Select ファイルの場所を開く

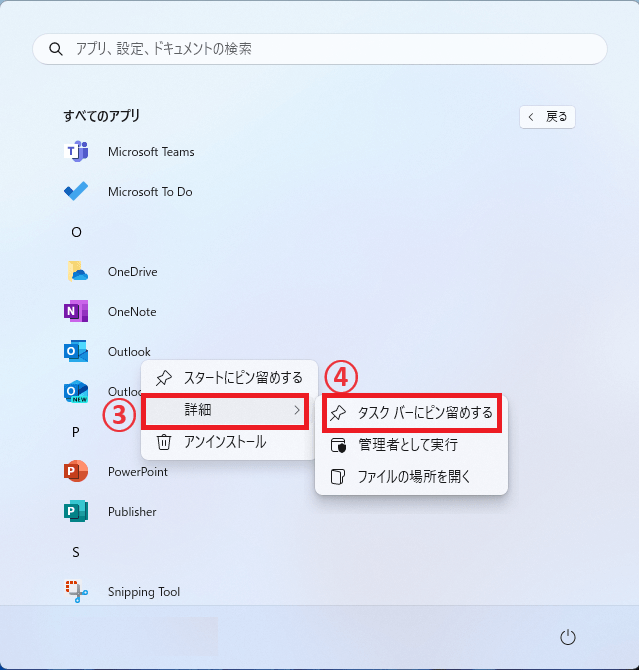pos(412,476)
